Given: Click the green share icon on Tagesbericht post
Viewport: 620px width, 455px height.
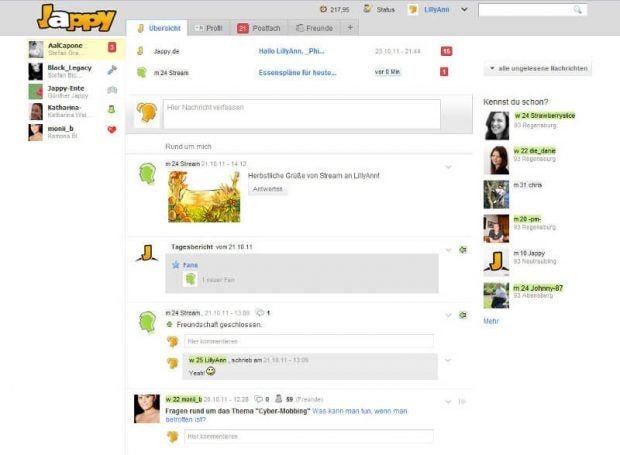Looking at the screenshot, I should 463,248.
